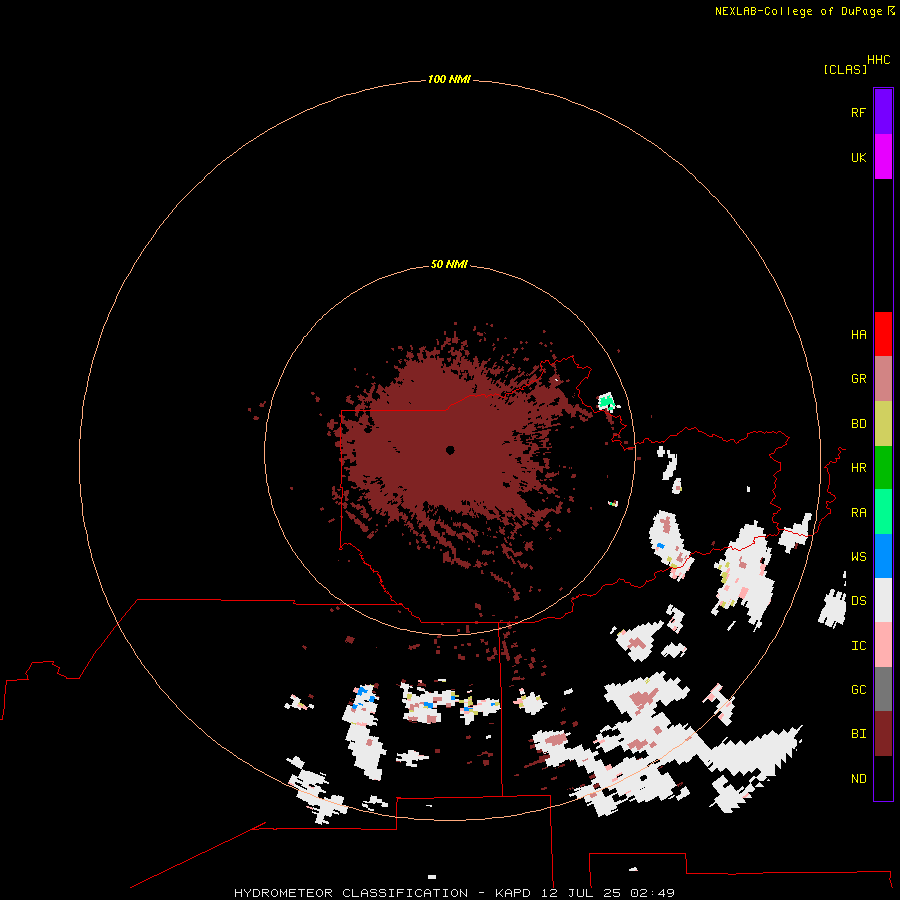Click the IC light pink swatch
The image size is (900, 900).
tap(883, 645)
